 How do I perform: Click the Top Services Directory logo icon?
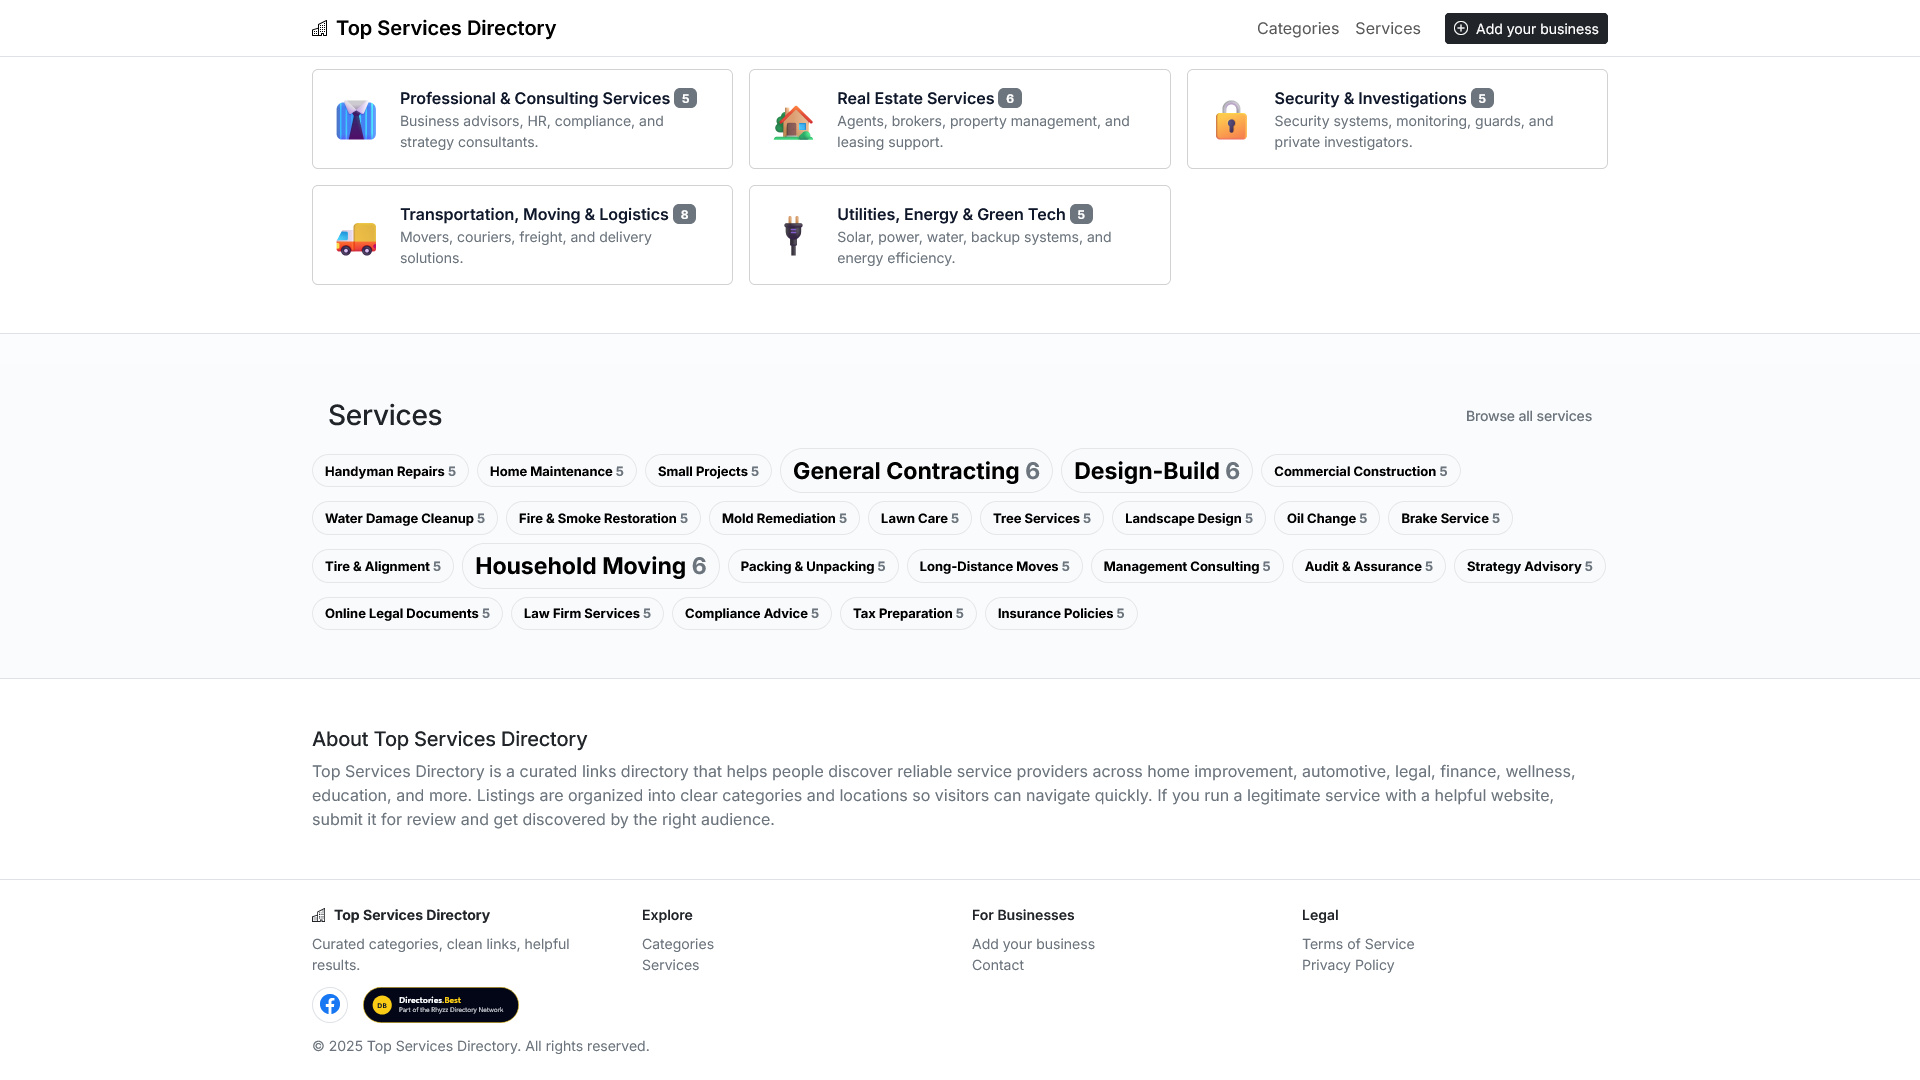coord(319,28)
